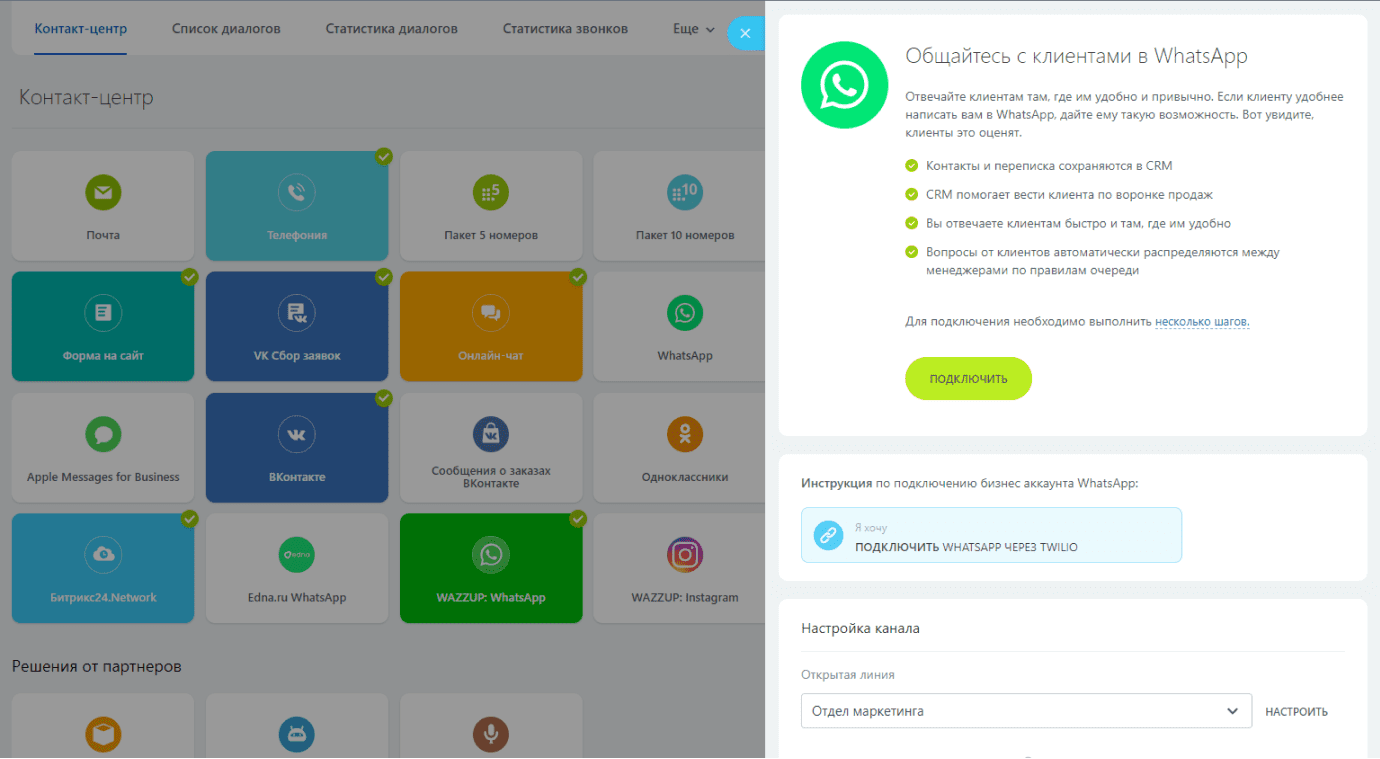Click text Вы отвечаете клиентам быстро

pos(1078,224)
